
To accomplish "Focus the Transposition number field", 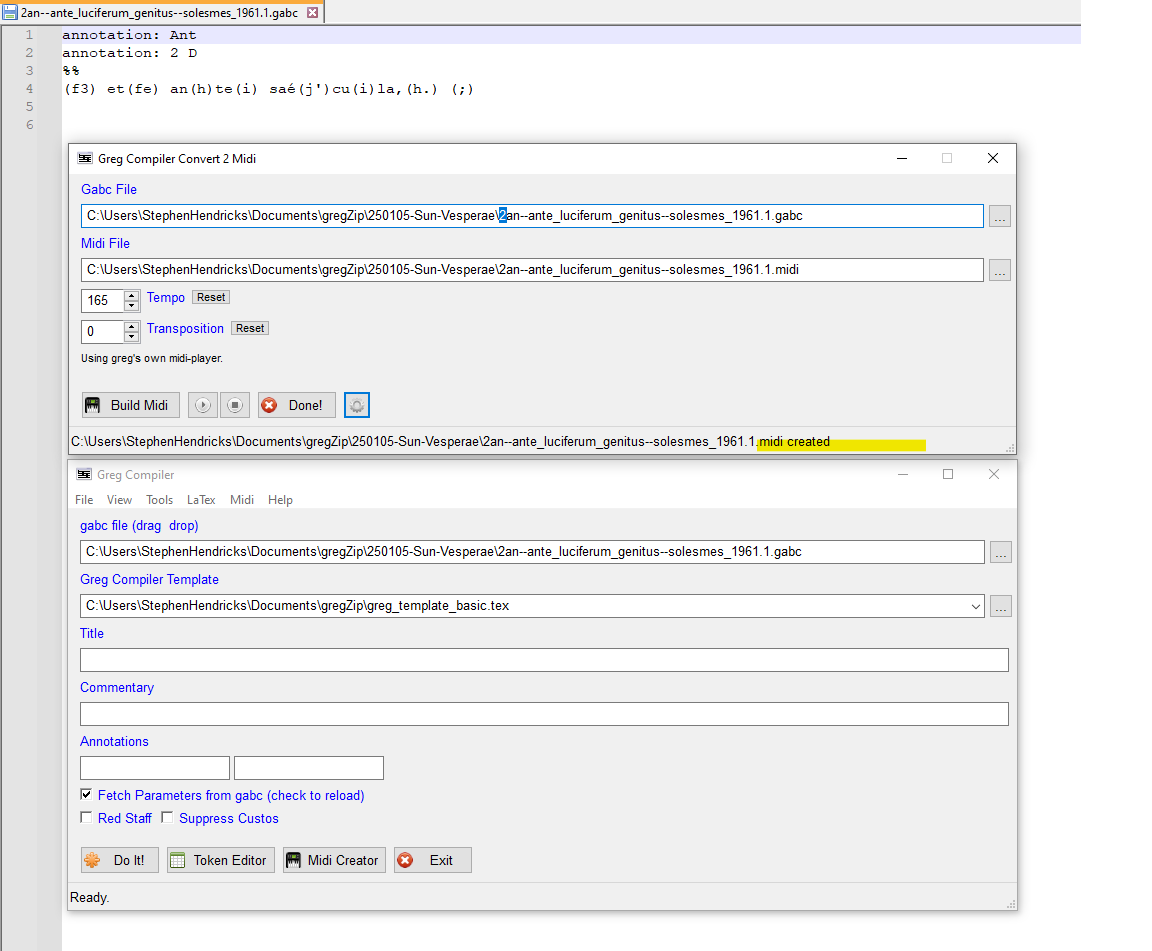I will coord(103,331).
